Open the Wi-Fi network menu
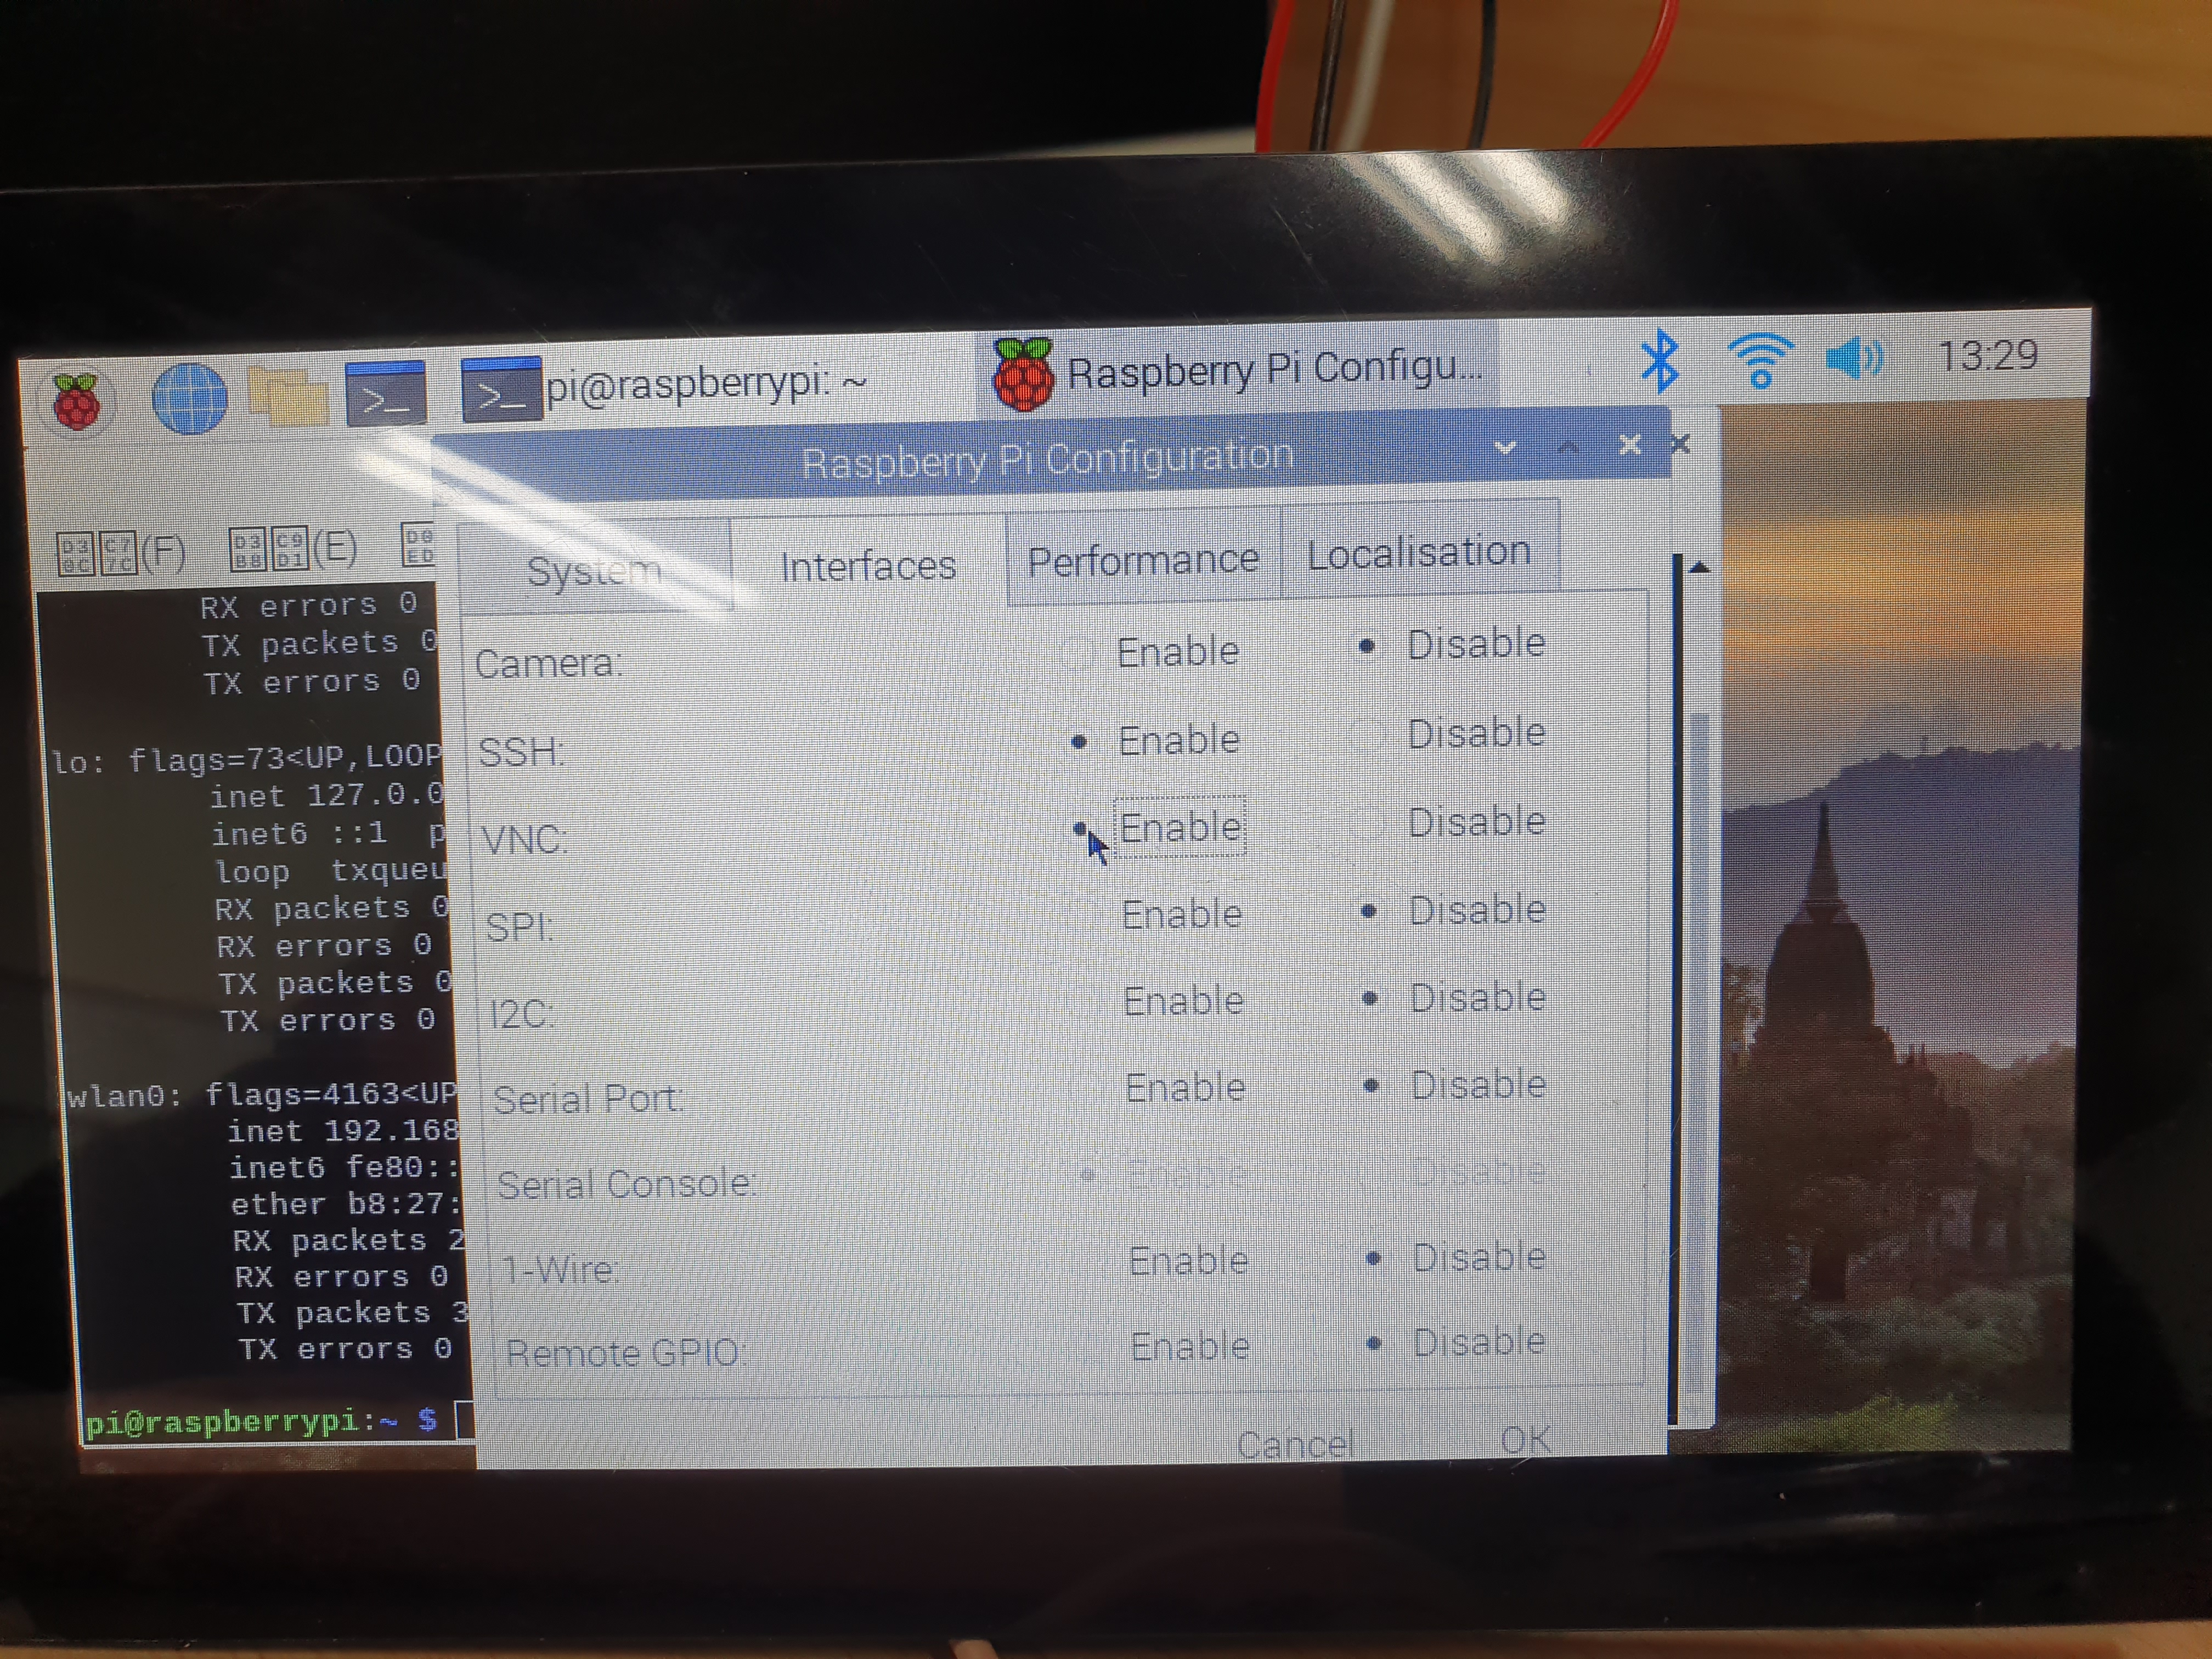 pos(1760,359)
